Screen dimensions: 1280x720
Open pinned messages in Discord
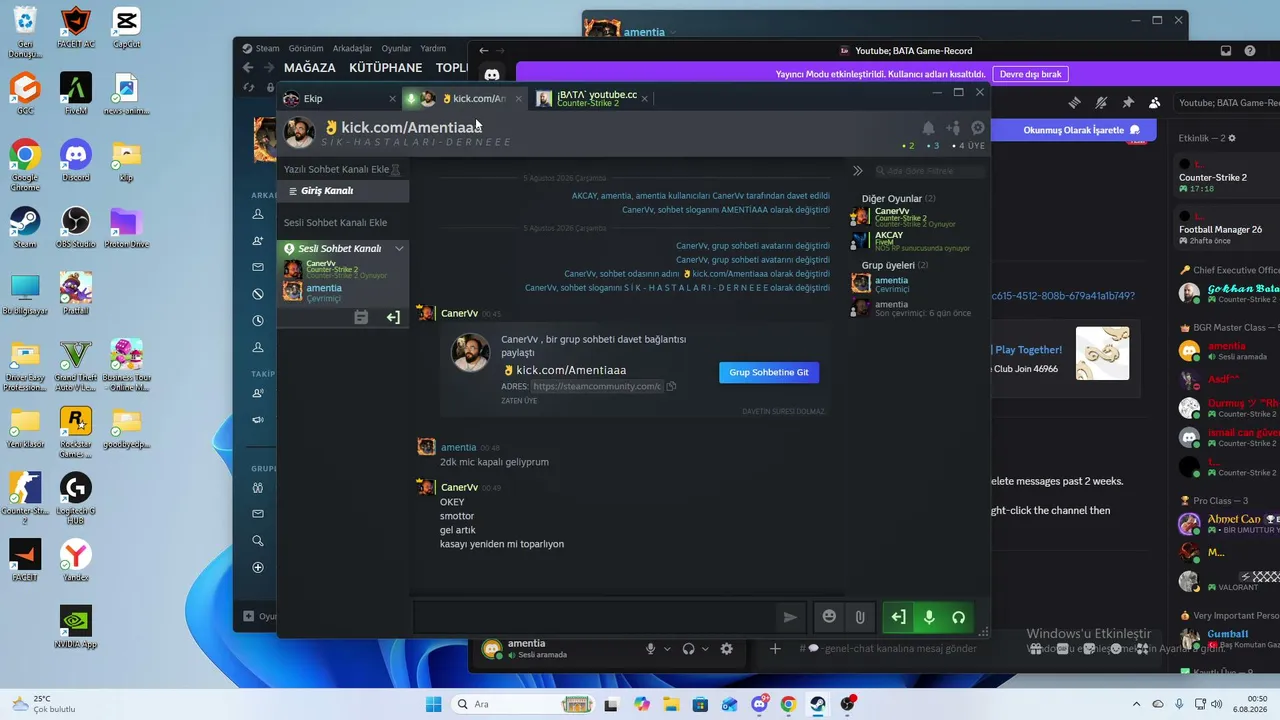coord(1128,102)
